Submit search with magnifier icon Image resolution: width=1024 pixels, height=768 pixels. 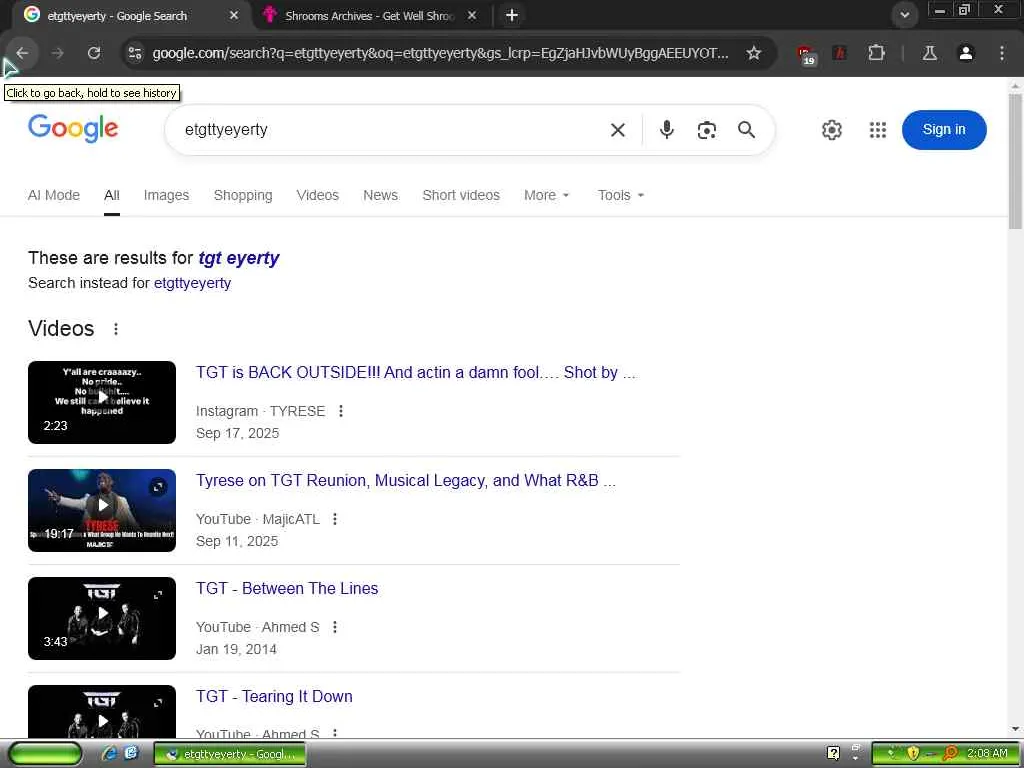point(746,130)
